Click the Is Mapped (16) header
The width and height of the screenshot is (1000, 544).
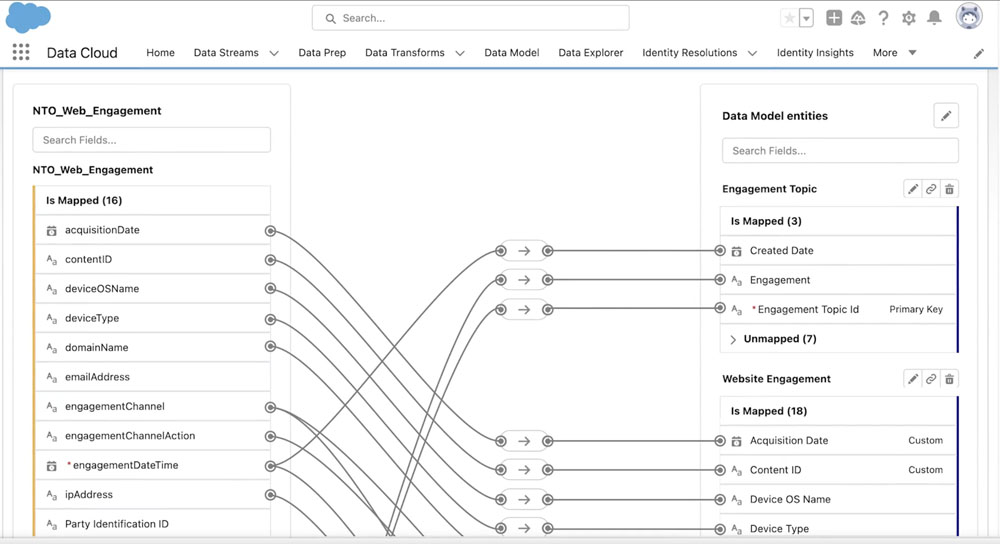tap(153, 200)
